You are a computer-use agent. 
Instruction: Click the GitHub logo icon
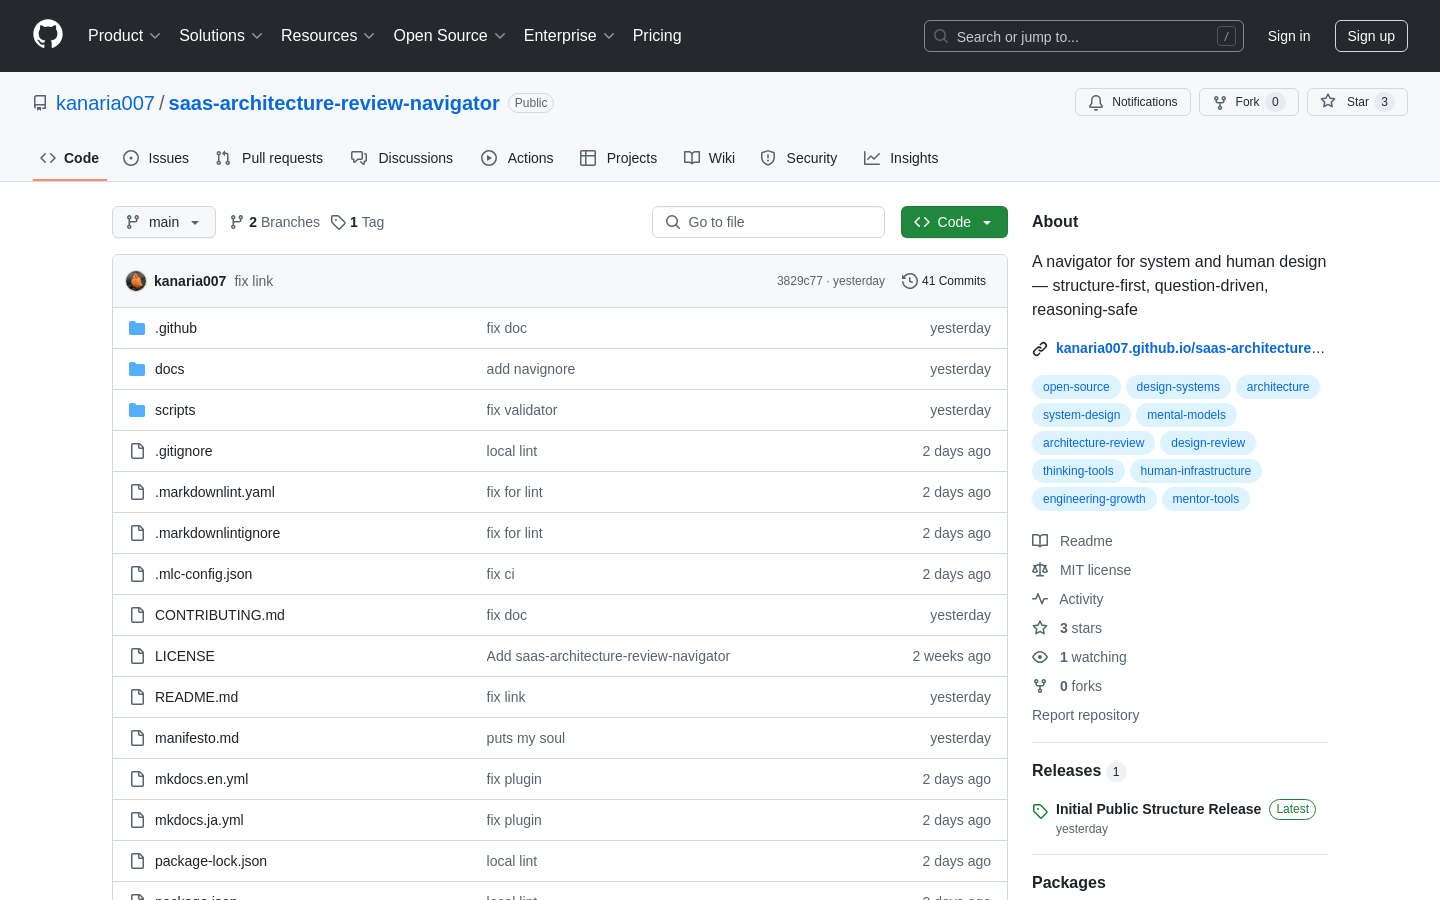pyautogui.click(x=48, y=35)
